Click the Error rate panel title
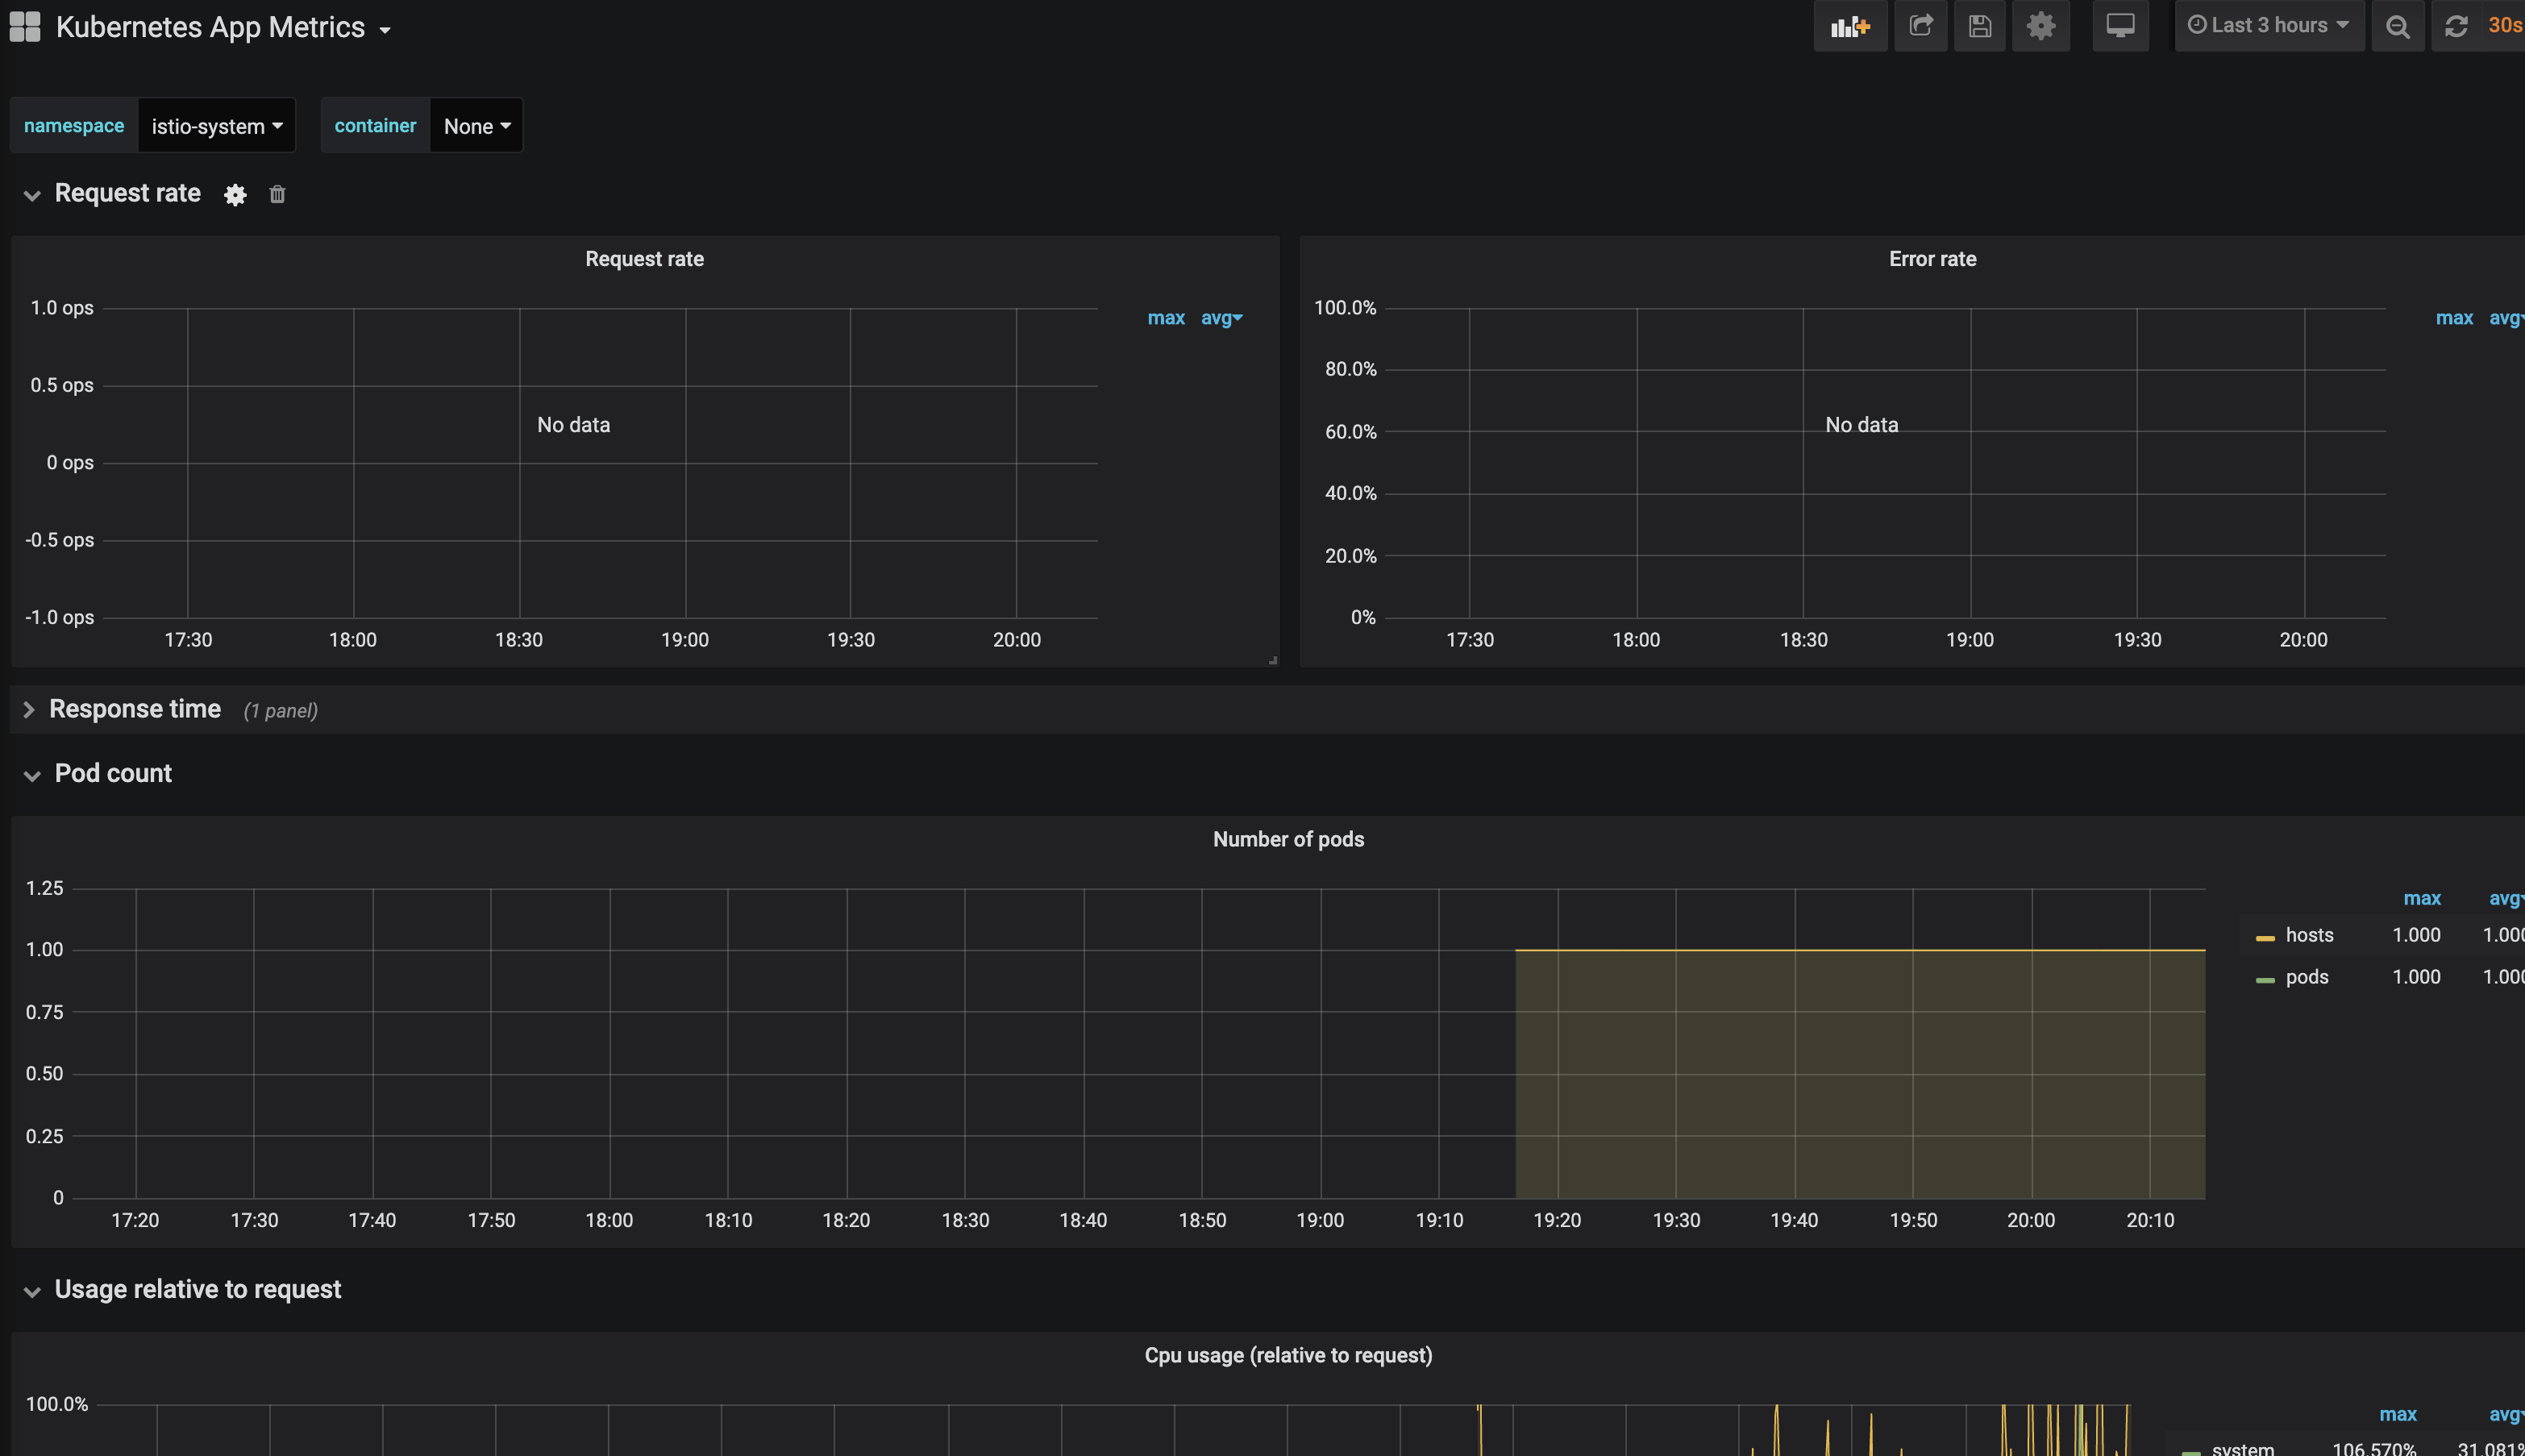 [1931, 258]
